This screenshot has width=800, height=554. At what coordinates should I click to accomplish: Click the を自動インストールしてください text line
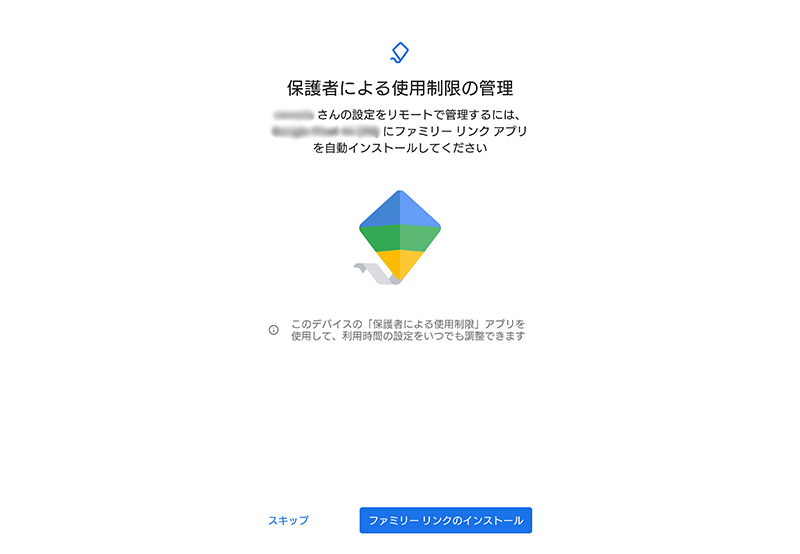[x=400, y=148]
